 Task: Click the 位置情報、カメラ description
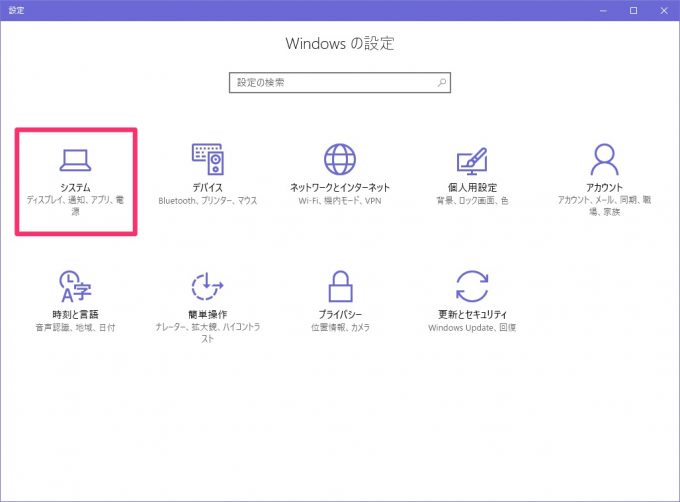click(x=340, y=328)
